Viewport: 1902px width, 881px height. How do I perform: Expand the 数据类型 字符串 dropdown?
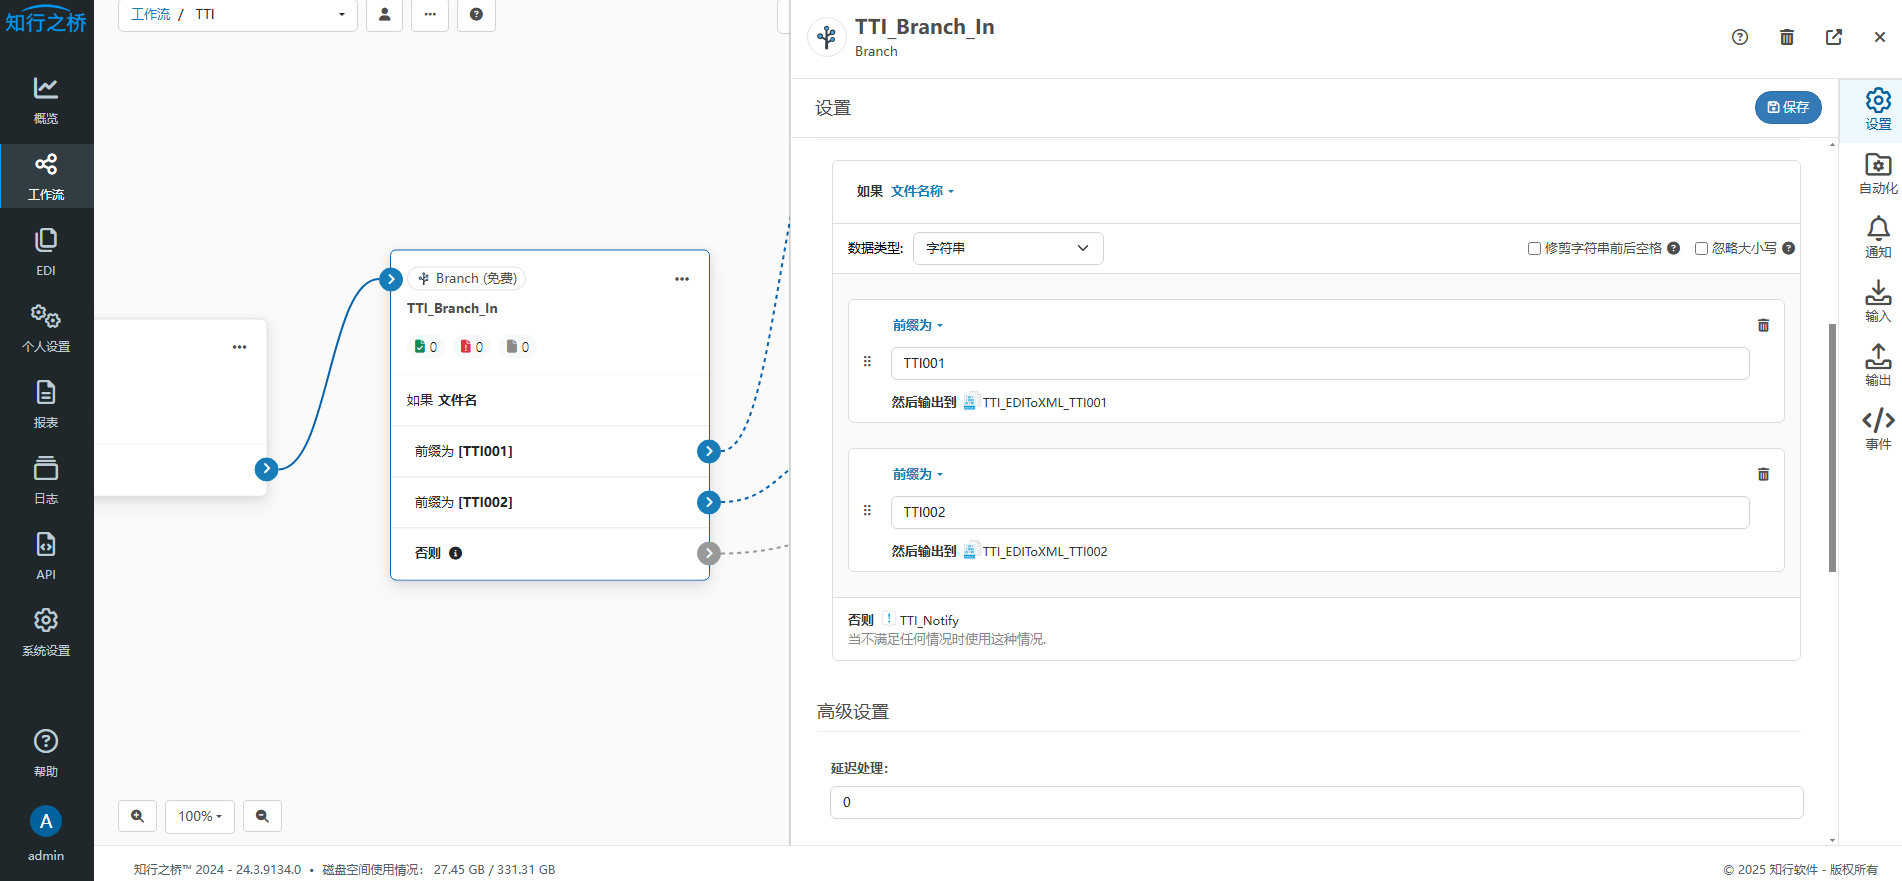pos(1007,248)
